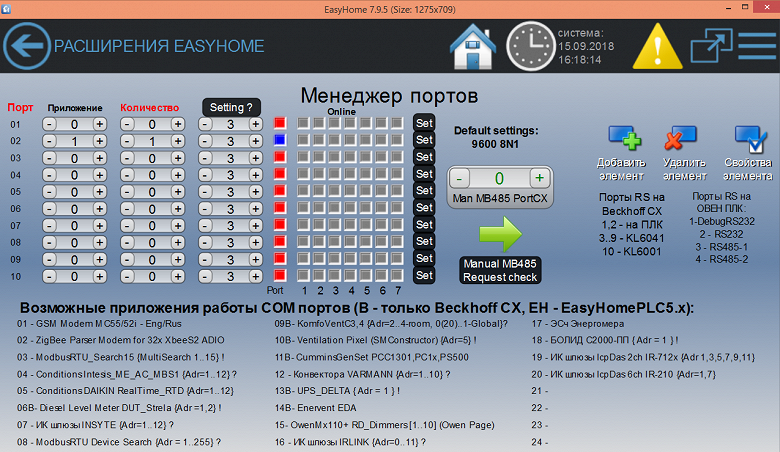The image size is (780, 452).
Task: Click '03 - ModbusRTU_Search15' entry
Action: click(x=121, y=357)
